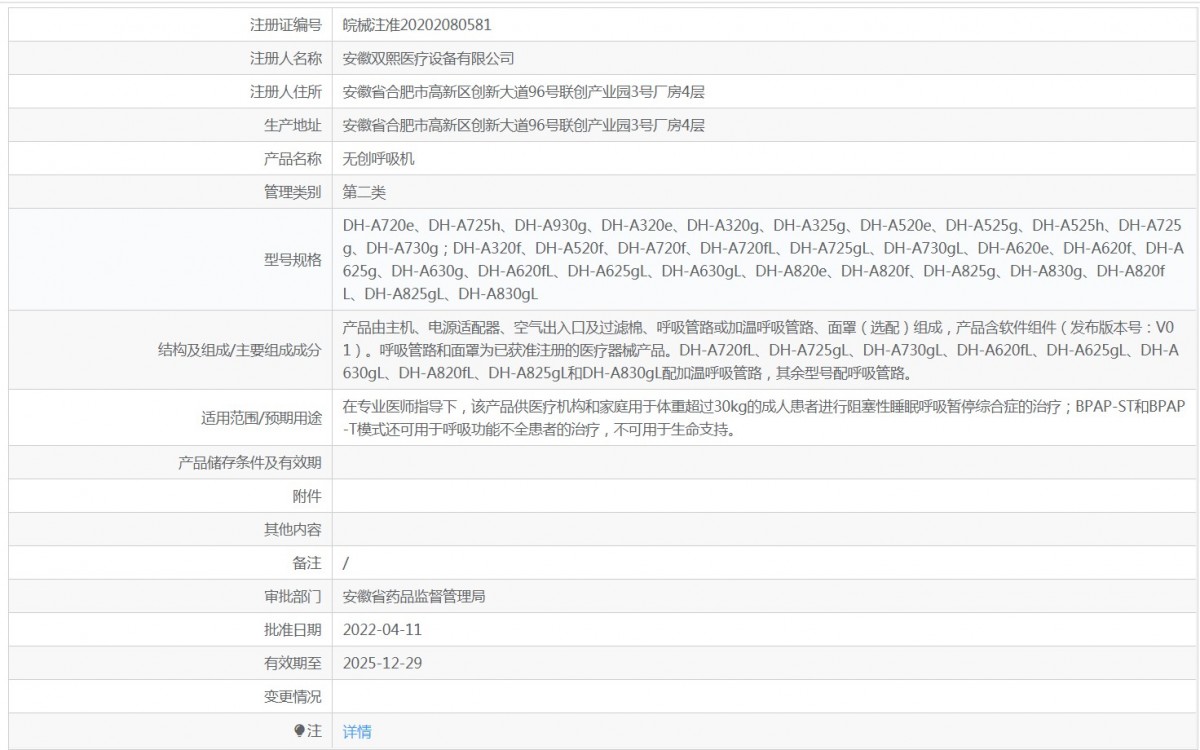Click the 生产地址 label
This screenshot has height=750, width=1200.
(x=292, y=125)
